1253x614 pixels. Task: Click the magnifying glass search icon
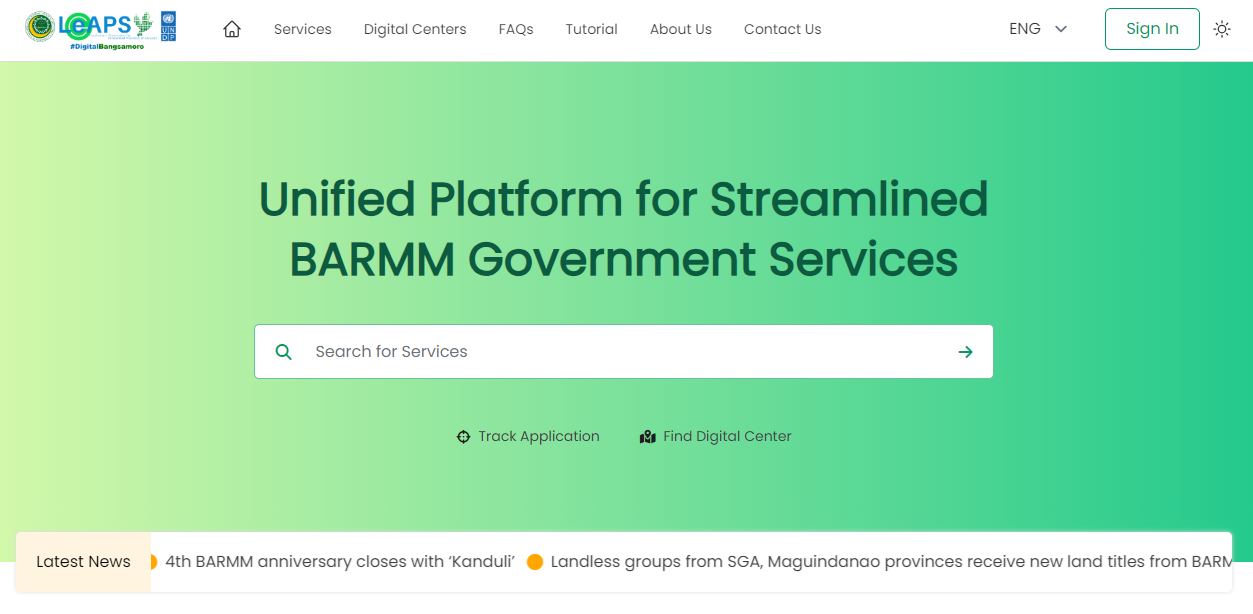click(x=284, y=351)
